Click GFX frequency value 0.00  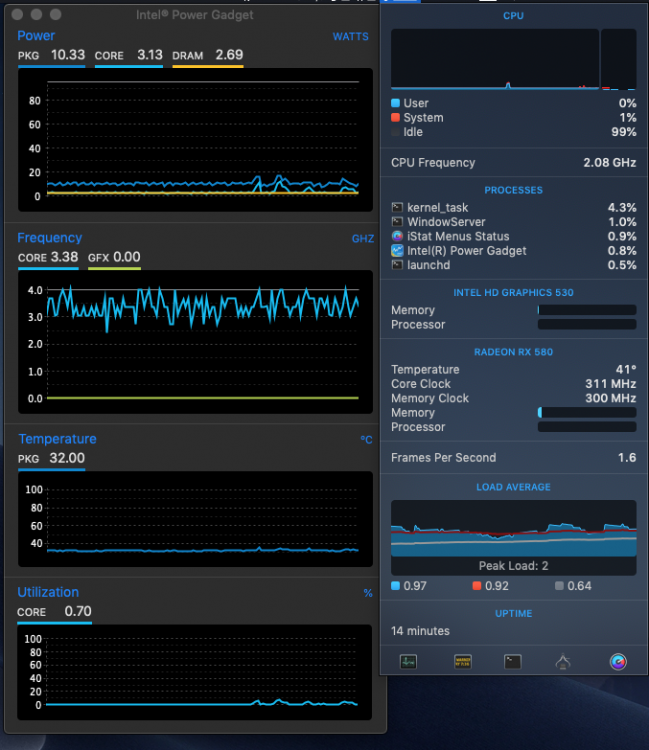127,257
